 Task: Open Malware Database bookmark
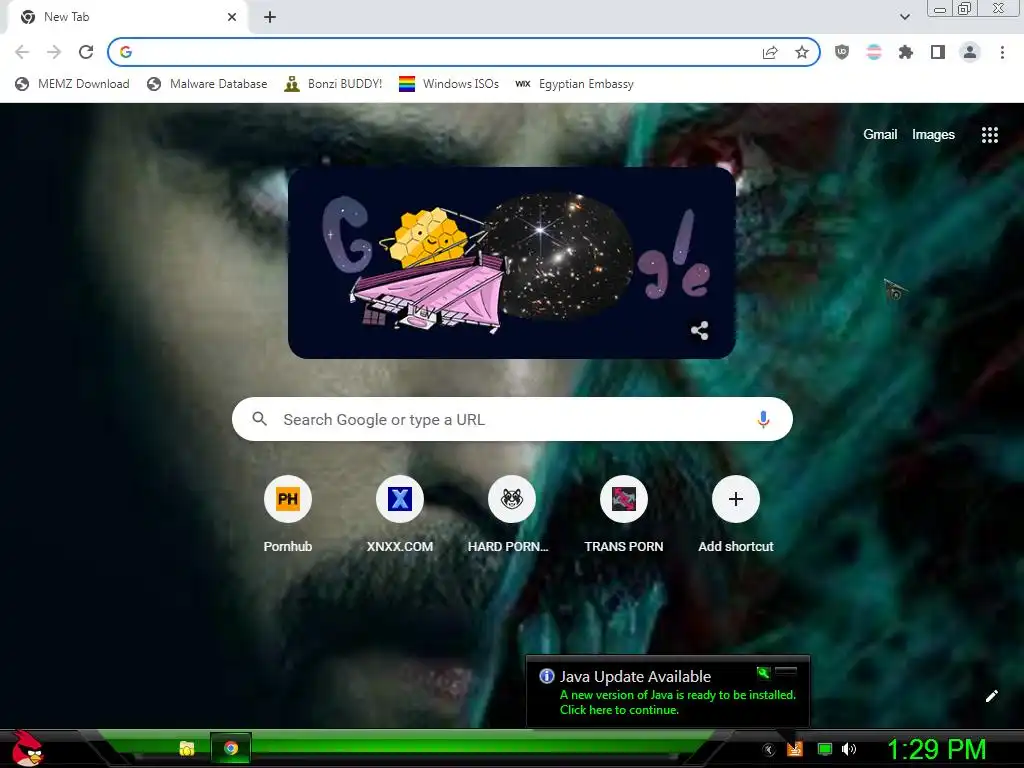point(207,84)
